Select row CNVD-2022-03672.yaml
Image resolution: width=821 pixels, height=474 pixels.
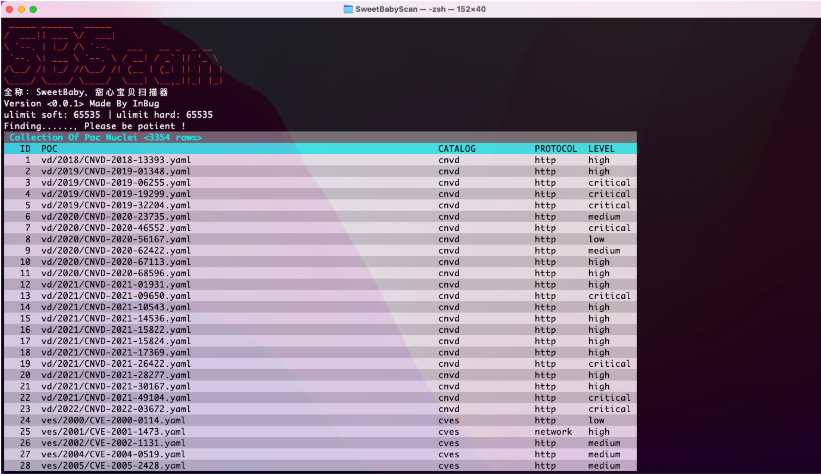pyautogui.click(x=320, y=409)
